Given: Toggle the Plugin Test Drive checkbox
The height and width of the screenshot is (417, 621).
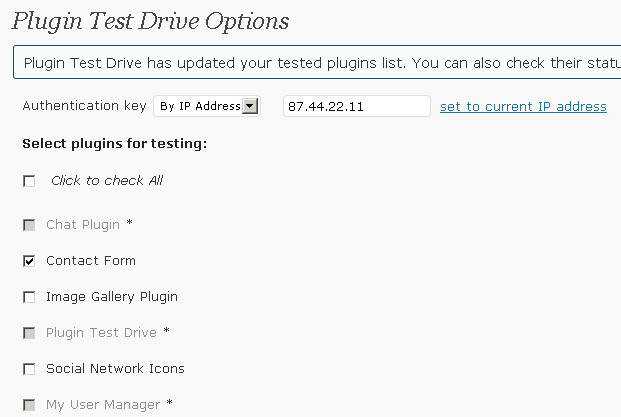Looking at the screenshot, I should coord(29,333).
